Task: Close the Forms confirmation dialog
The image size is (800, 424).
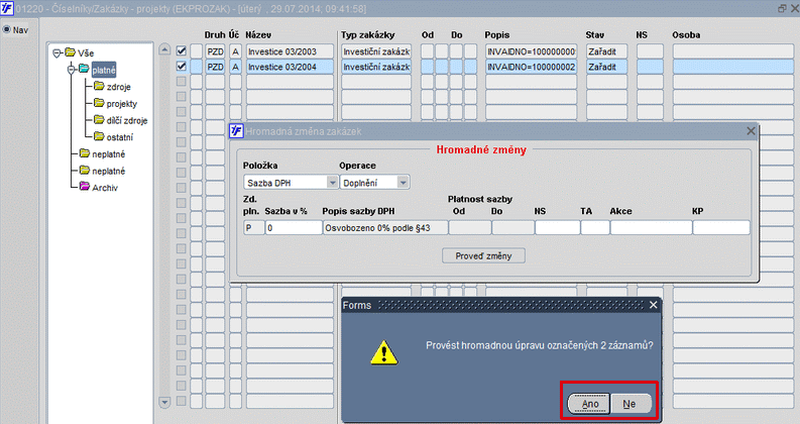Action: pos(653,305)
